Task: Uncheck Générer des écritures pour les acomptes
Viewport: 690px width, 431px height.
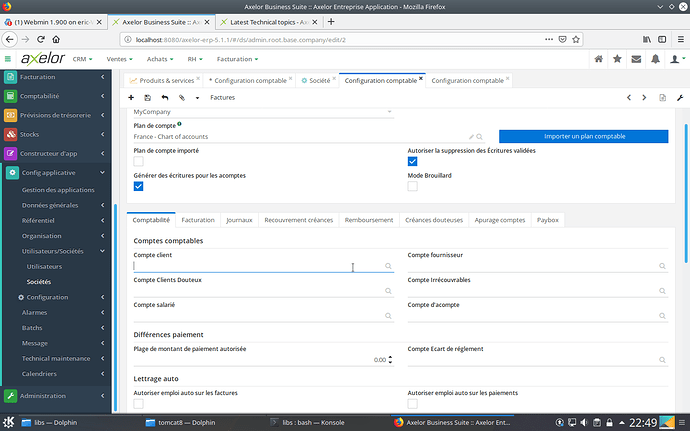Action: [139, 186]
